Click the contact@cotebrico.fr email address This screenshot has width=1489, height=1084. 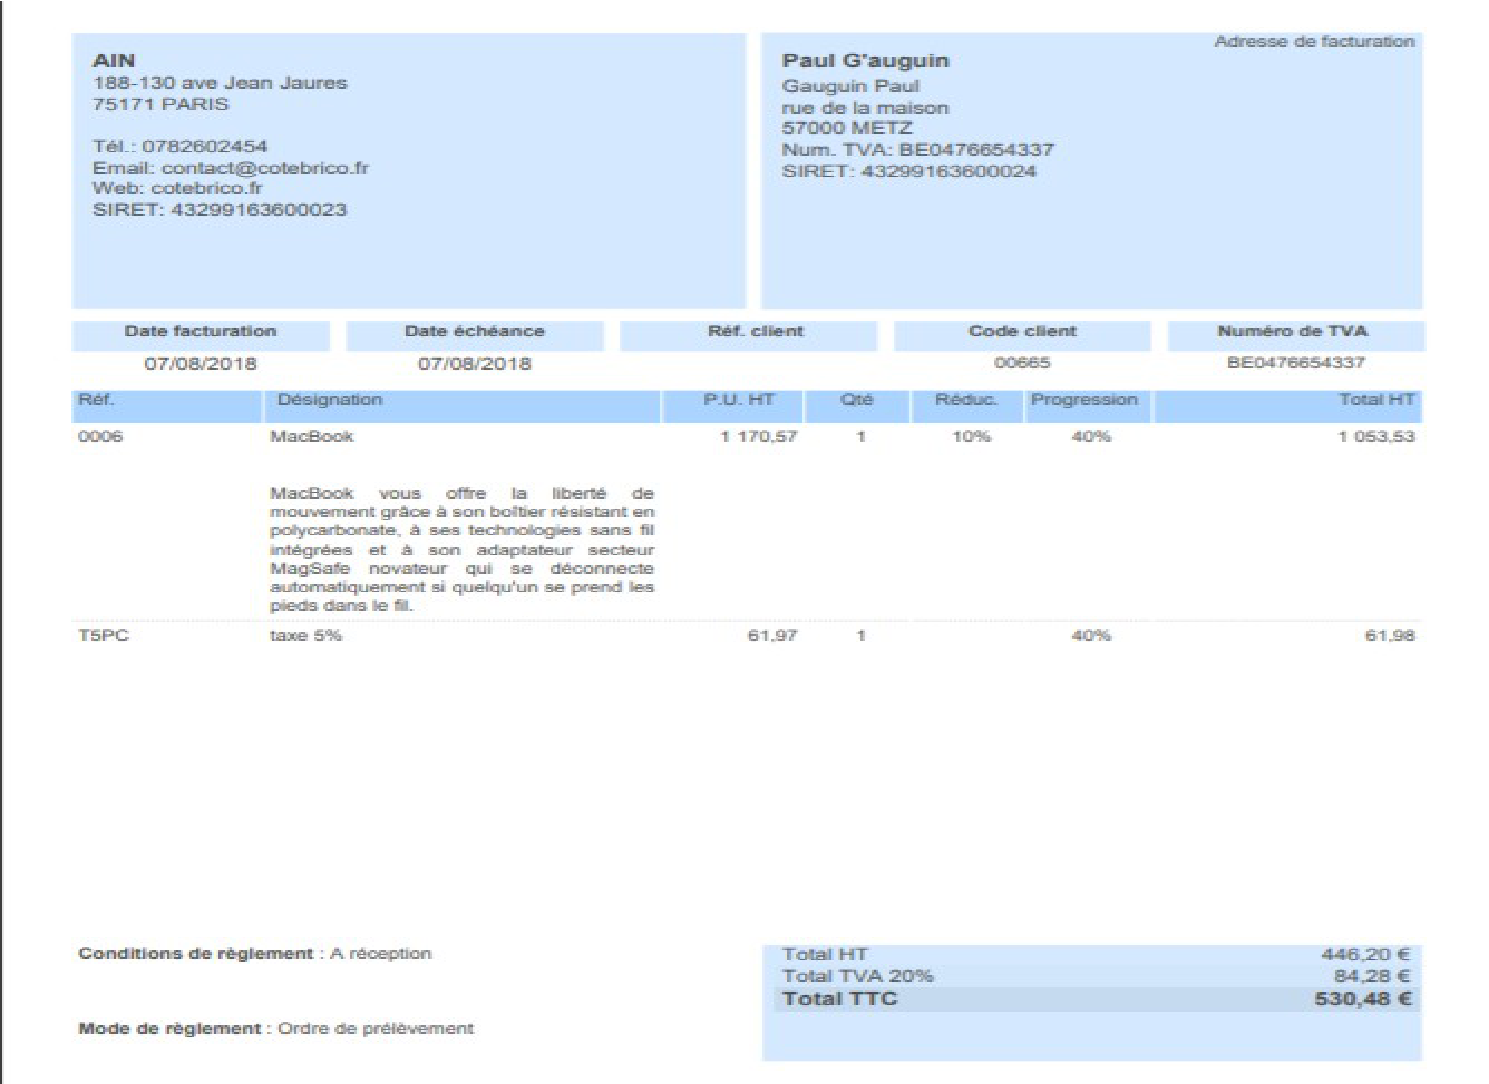click(265, 168)
